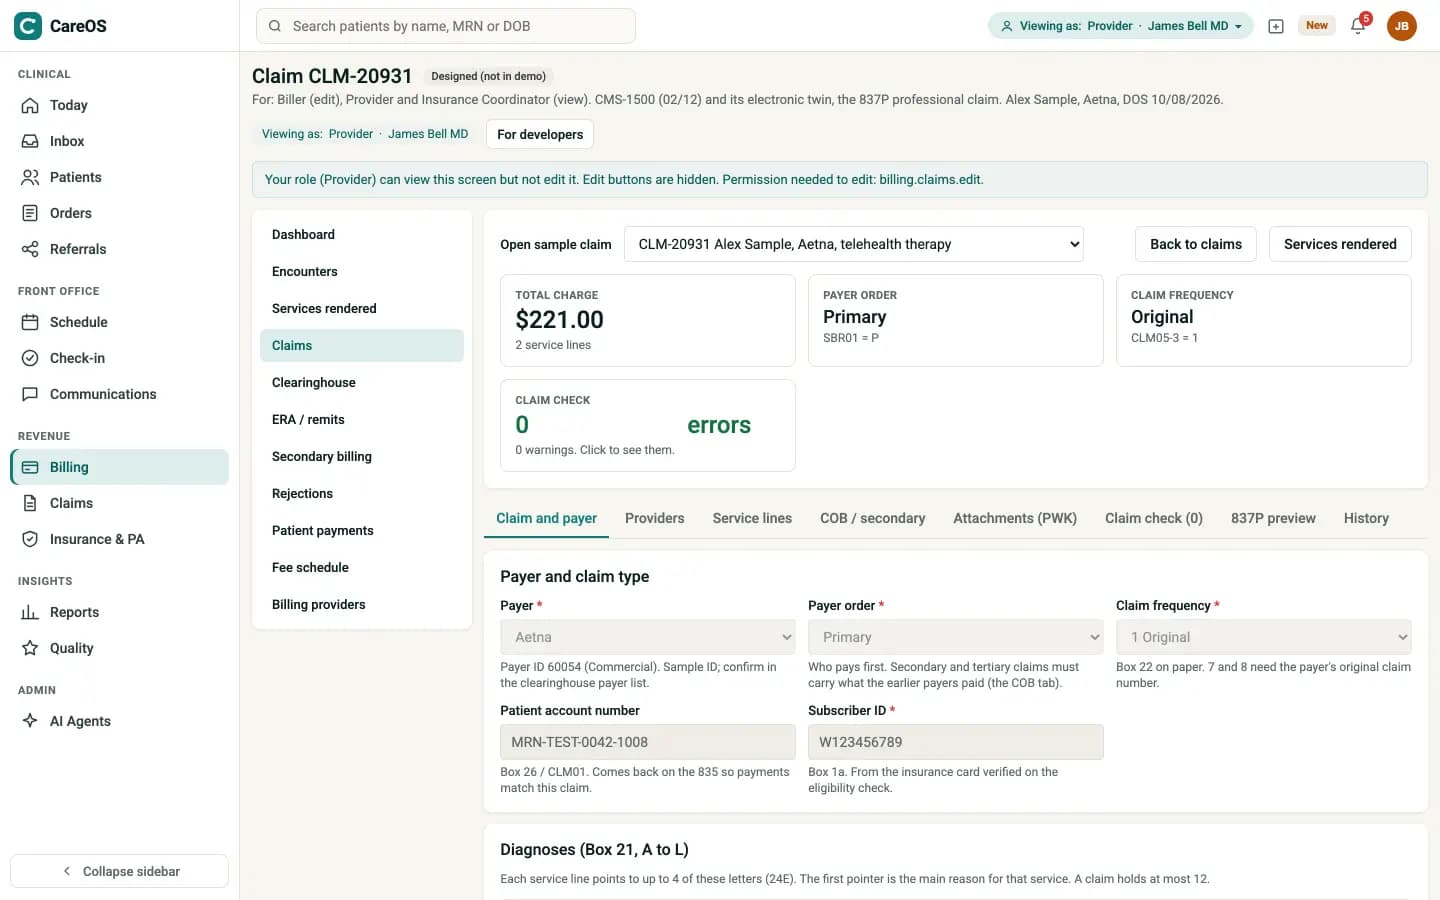Open AI Agents via sparkle icon
Viewport: 1440px width, 900px height.
click(30, 721)
